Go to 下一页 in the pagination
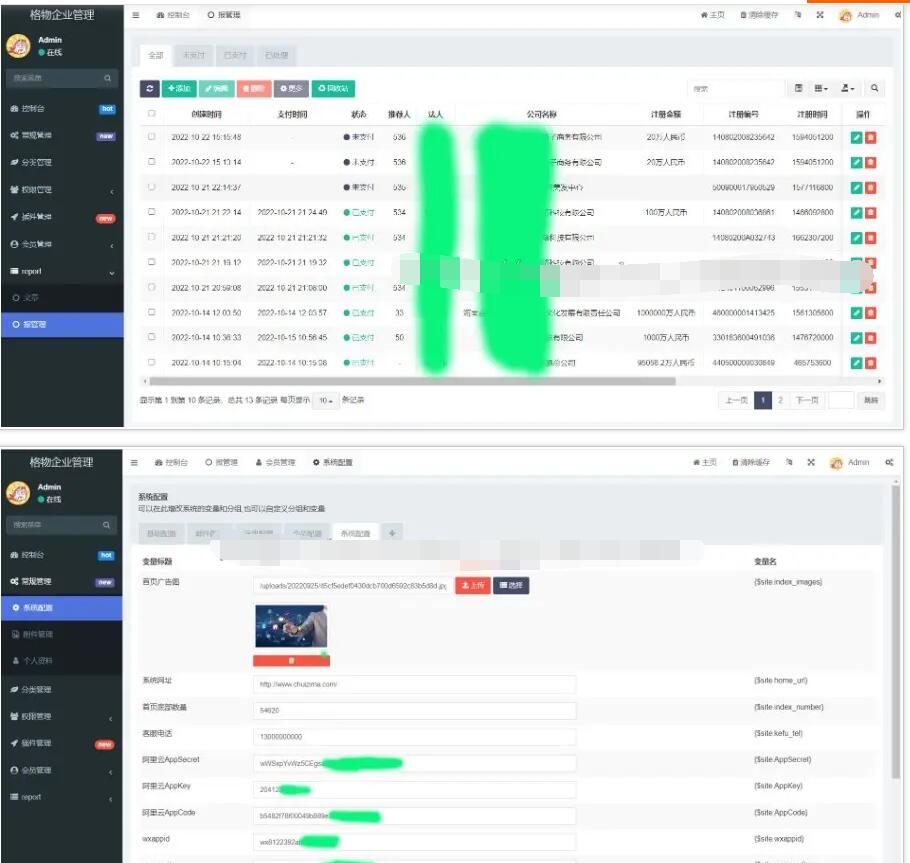Image resolution: width=910 pixels, height=863 pixels. click(x=806, y=400)
